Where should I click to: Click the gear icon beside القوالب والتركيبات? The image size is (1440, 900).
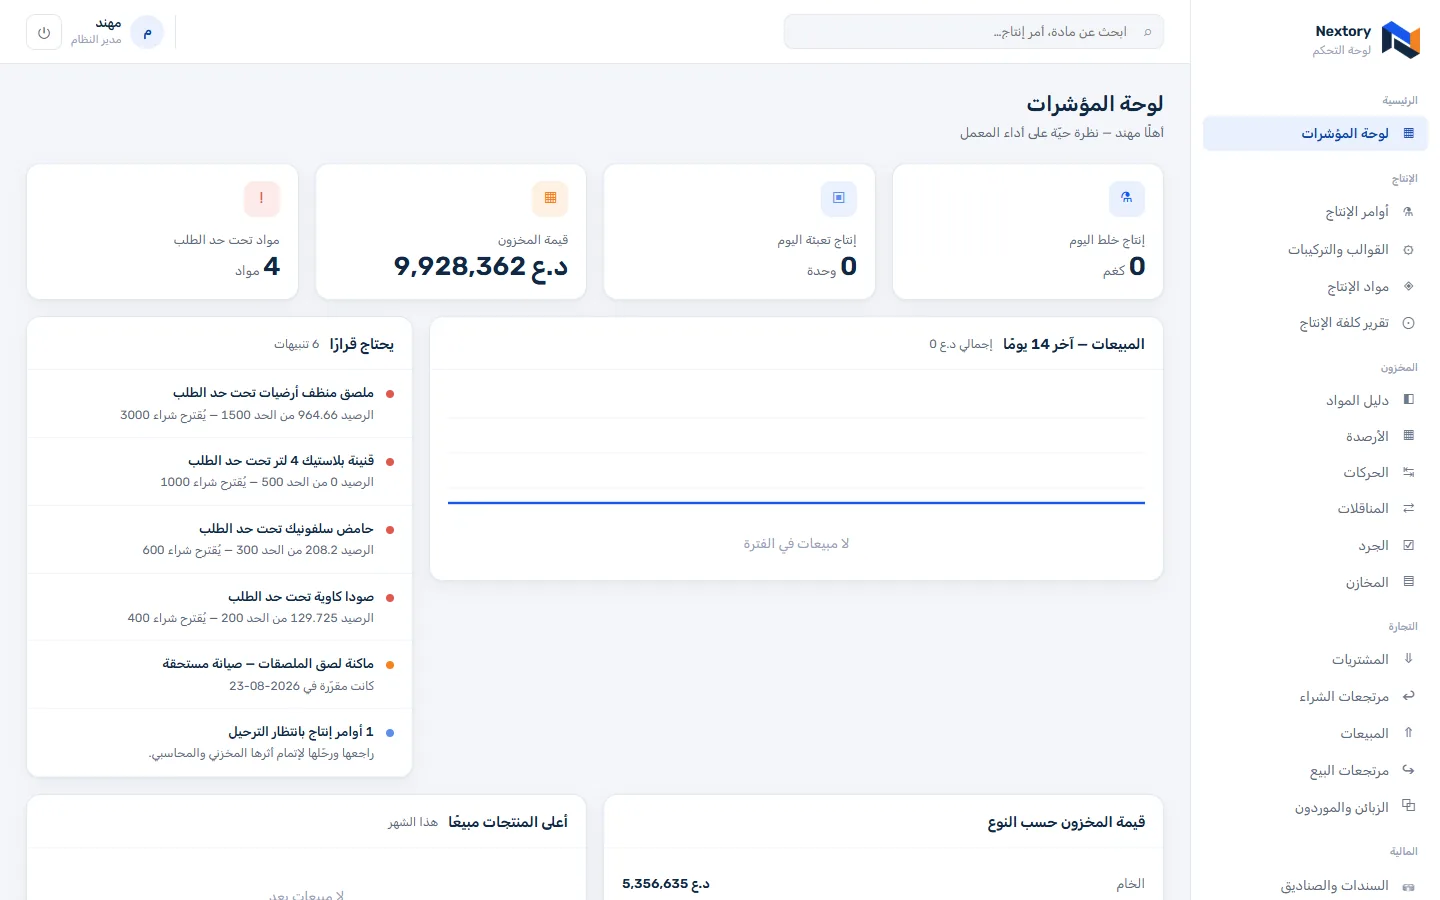click(1408, 250)
